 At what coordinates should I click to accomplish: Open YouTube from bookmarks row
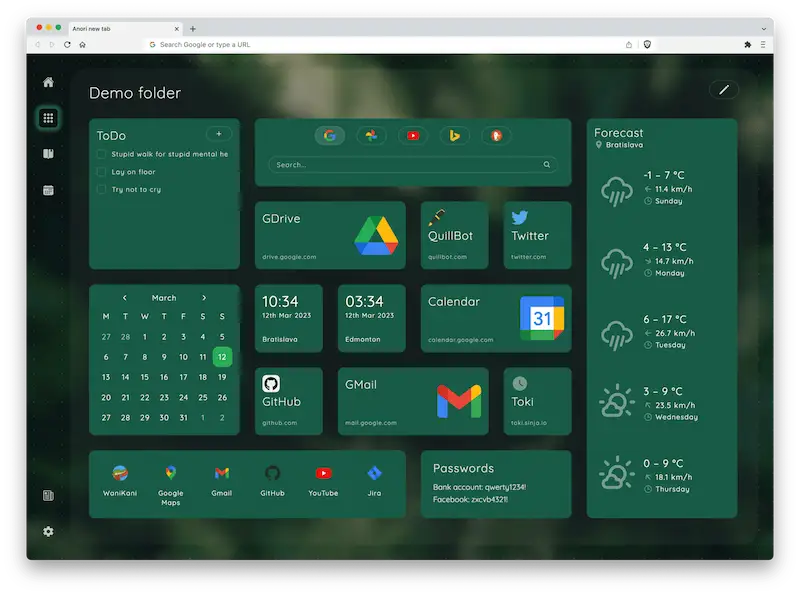tap(323, 481)
